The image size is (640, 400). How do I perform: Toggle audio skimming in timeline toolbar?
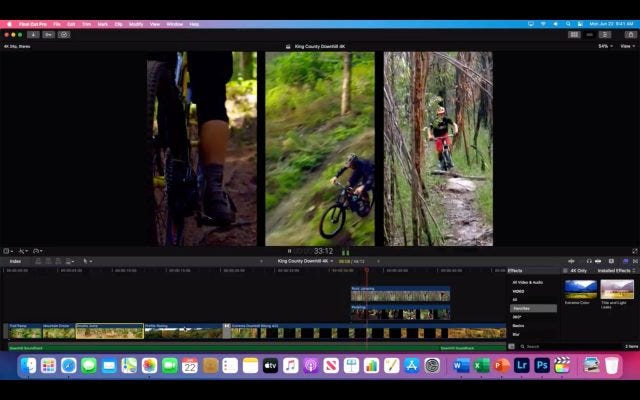pos(571,261)
